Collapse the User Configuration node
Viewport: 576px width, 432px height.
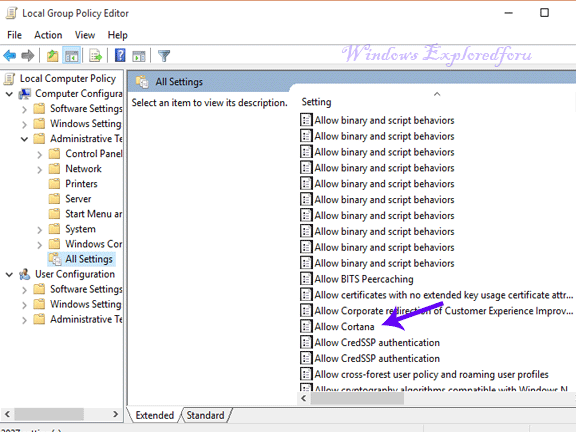pos(10,274)
